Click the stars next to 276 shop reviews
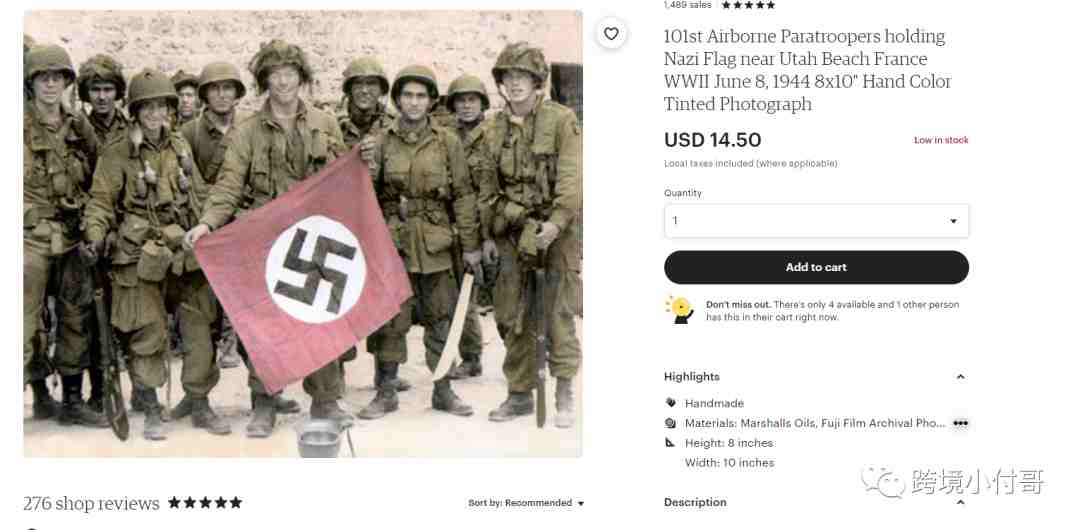 205,502
